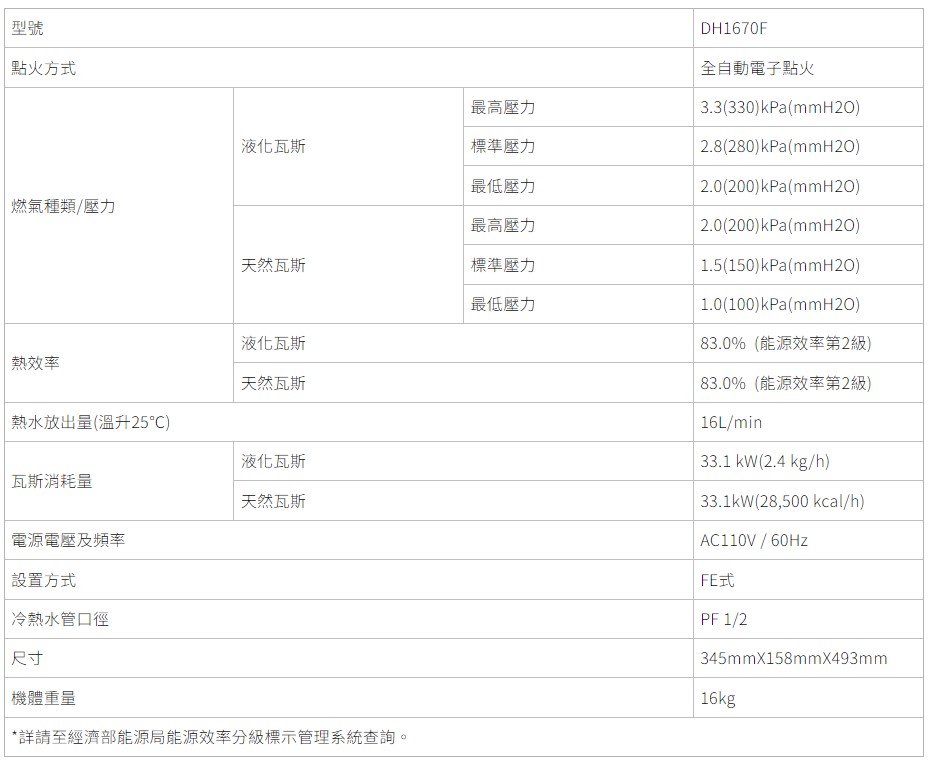Click the 詳請至經濟部能源局 footnote text
The width and height of the screenshot is (931, 760).
209,738
